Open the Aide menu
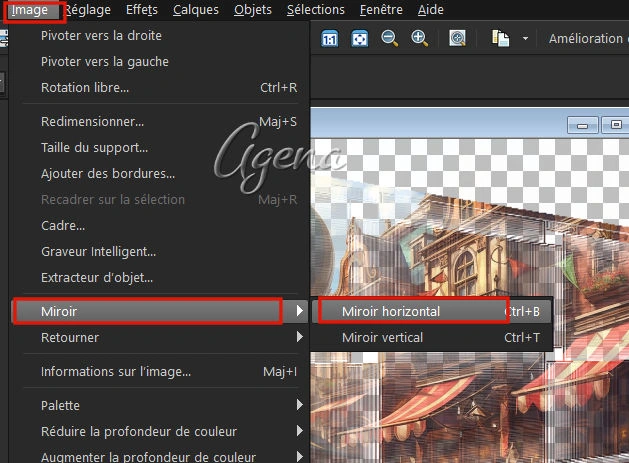The width and height of the screenshot is (629, 463). coord(430,10)
